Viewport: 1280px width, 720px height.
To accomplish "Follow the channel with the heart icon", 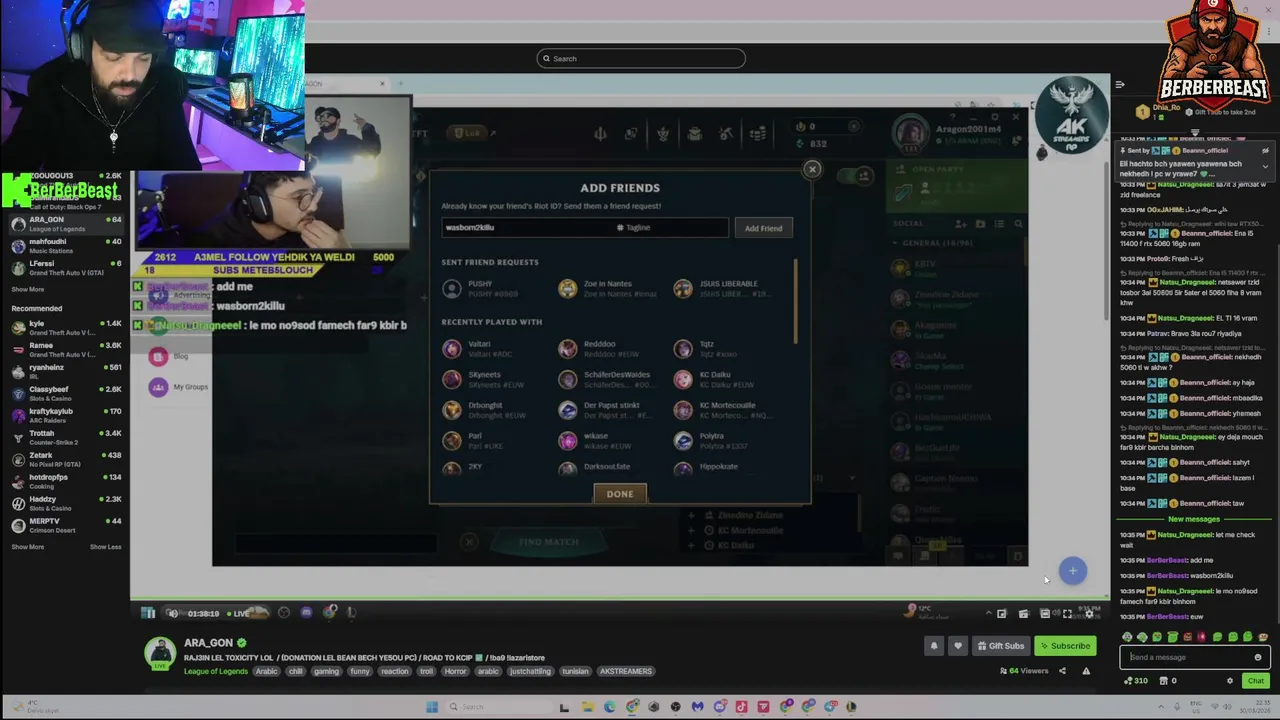I will click(x=957, y=646).
